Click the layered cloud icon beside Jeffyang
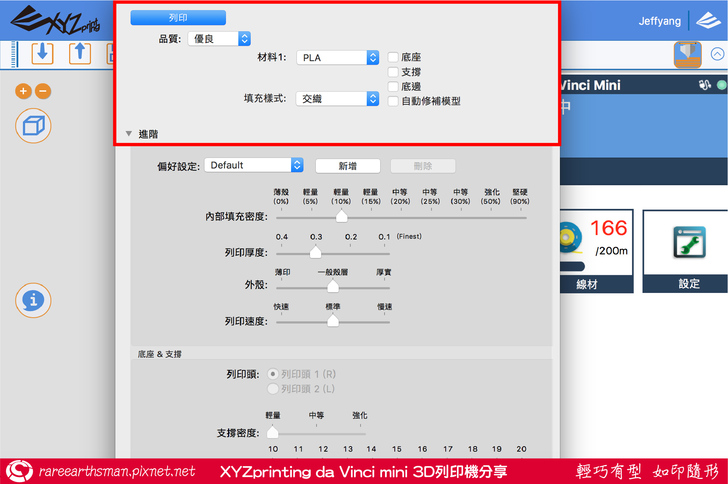Screen dimensions: 728x484 click(x=708, y=20)
